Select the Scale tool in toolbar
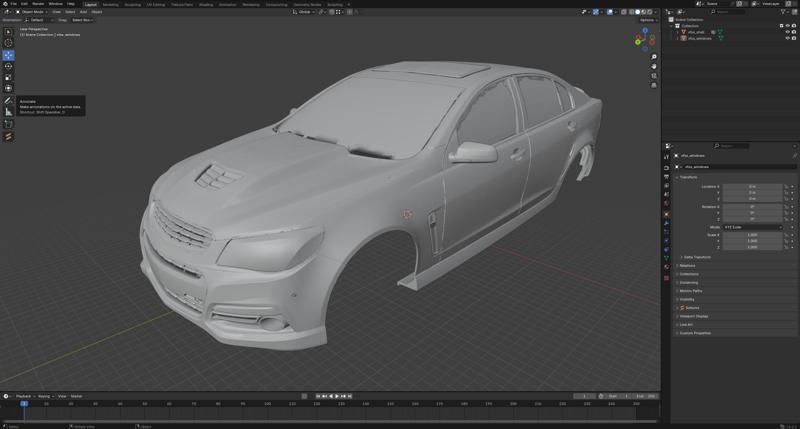 (x=9, y=77)
